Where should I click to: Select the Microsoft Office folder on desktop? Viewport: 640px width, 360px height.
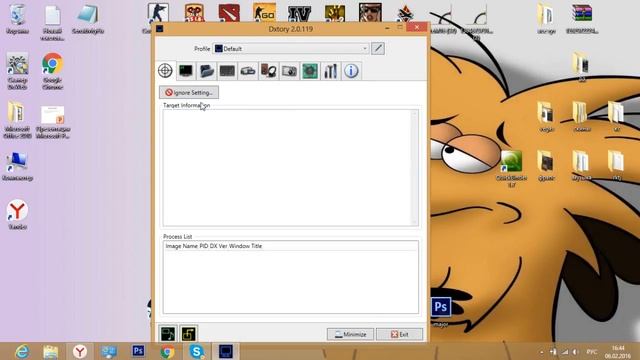coord(17,120)
